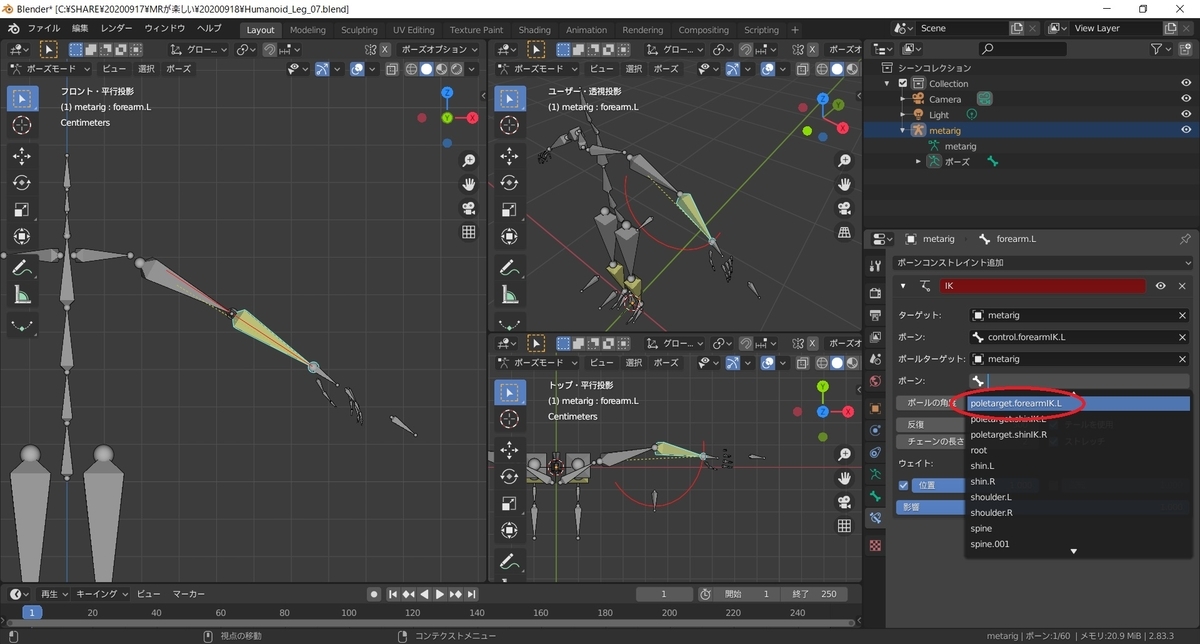This screenshot has height=644, width=1200.
Task: Collapse the IK constraint panel triangle
Action: [x=903, y=286]
